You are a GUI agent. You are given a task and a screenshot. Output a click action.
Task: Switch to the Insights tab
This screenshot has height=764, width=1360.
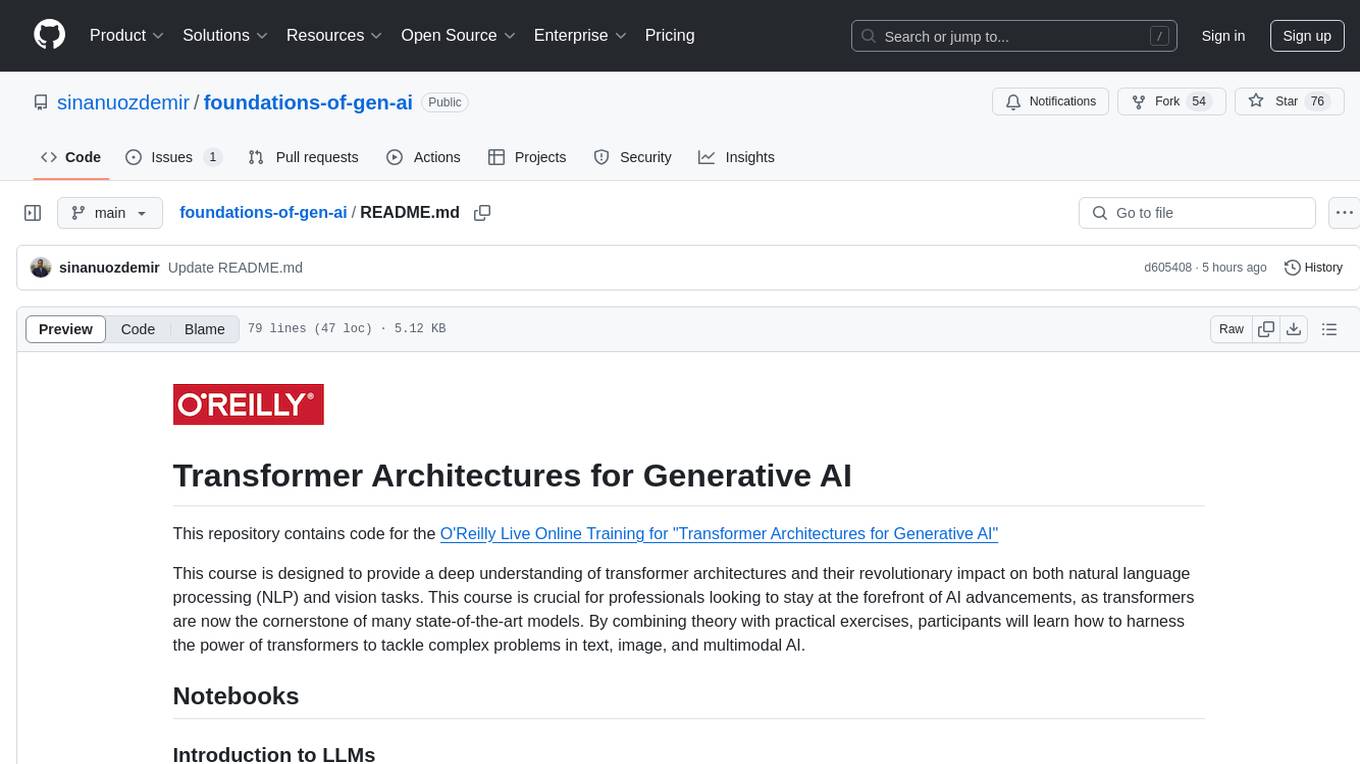[x=736, y=157]
